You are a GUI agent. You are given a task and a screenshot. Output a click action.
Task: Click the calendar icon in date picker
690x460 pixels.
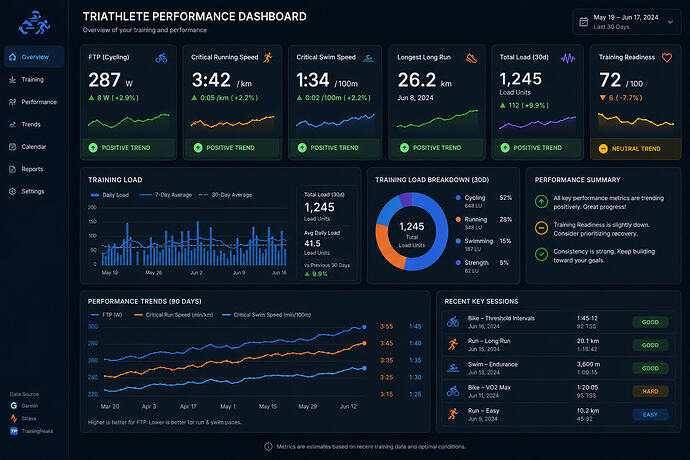point(584,22)
